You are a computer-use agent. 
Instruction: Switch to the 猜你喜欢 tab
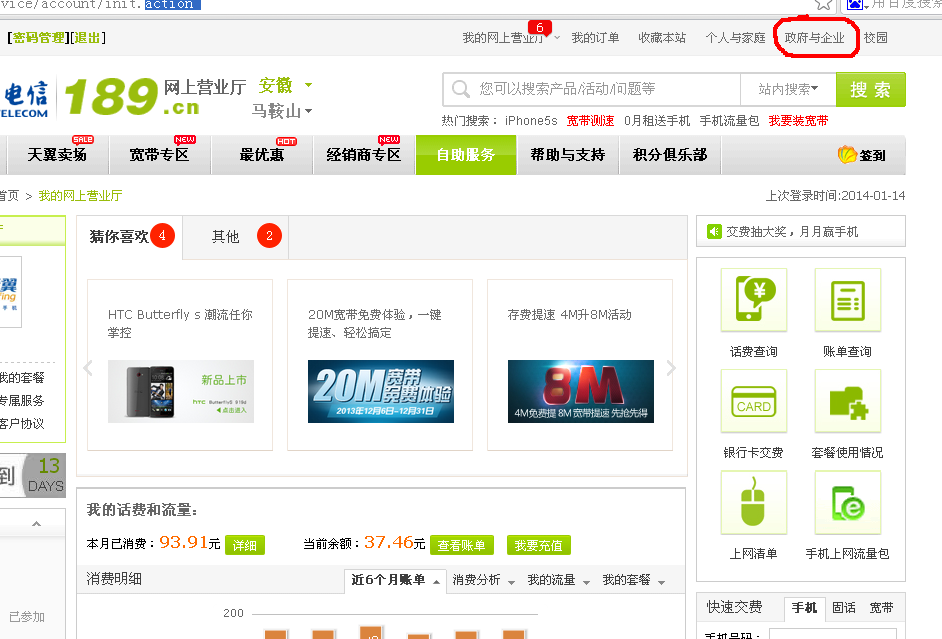130,237
